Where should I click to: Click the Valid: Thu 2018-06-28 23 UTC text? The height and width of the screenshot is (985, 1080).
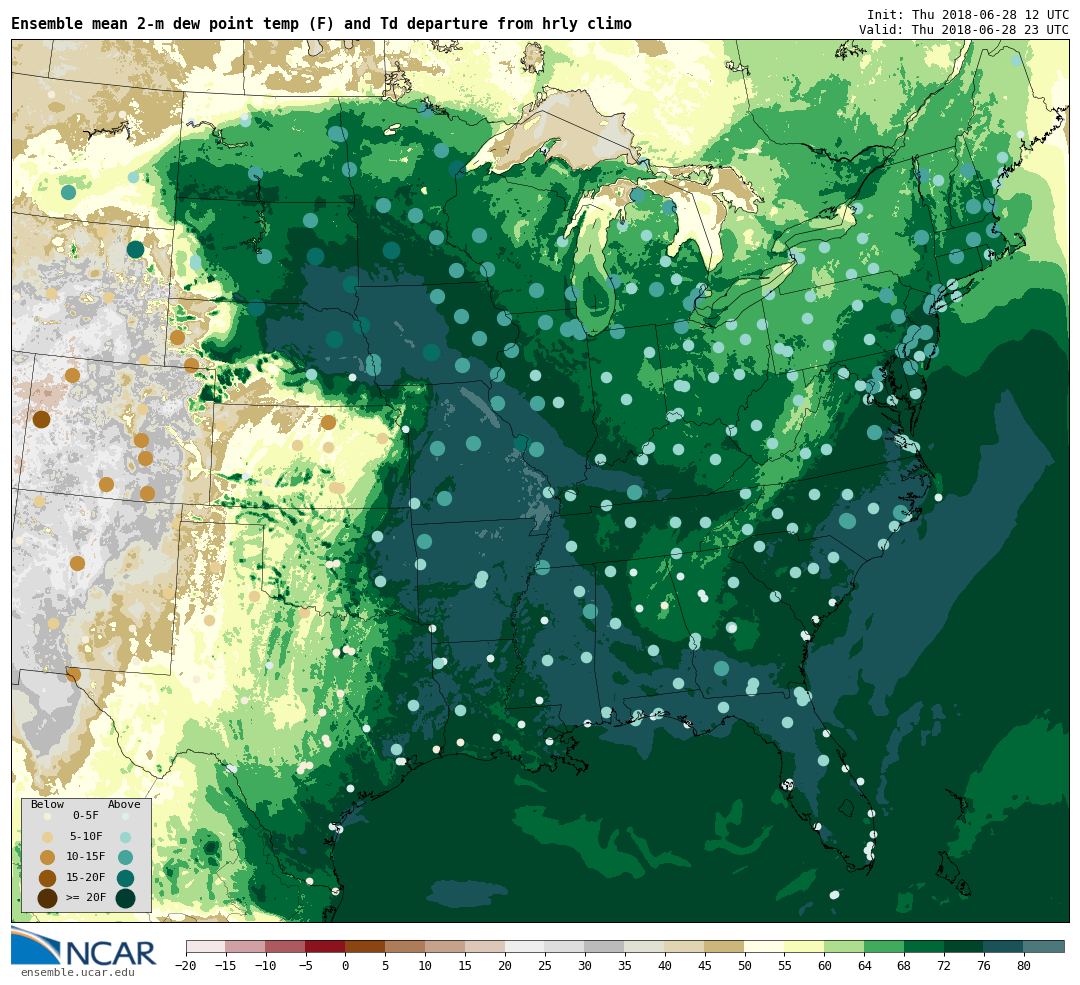[964, 30]
